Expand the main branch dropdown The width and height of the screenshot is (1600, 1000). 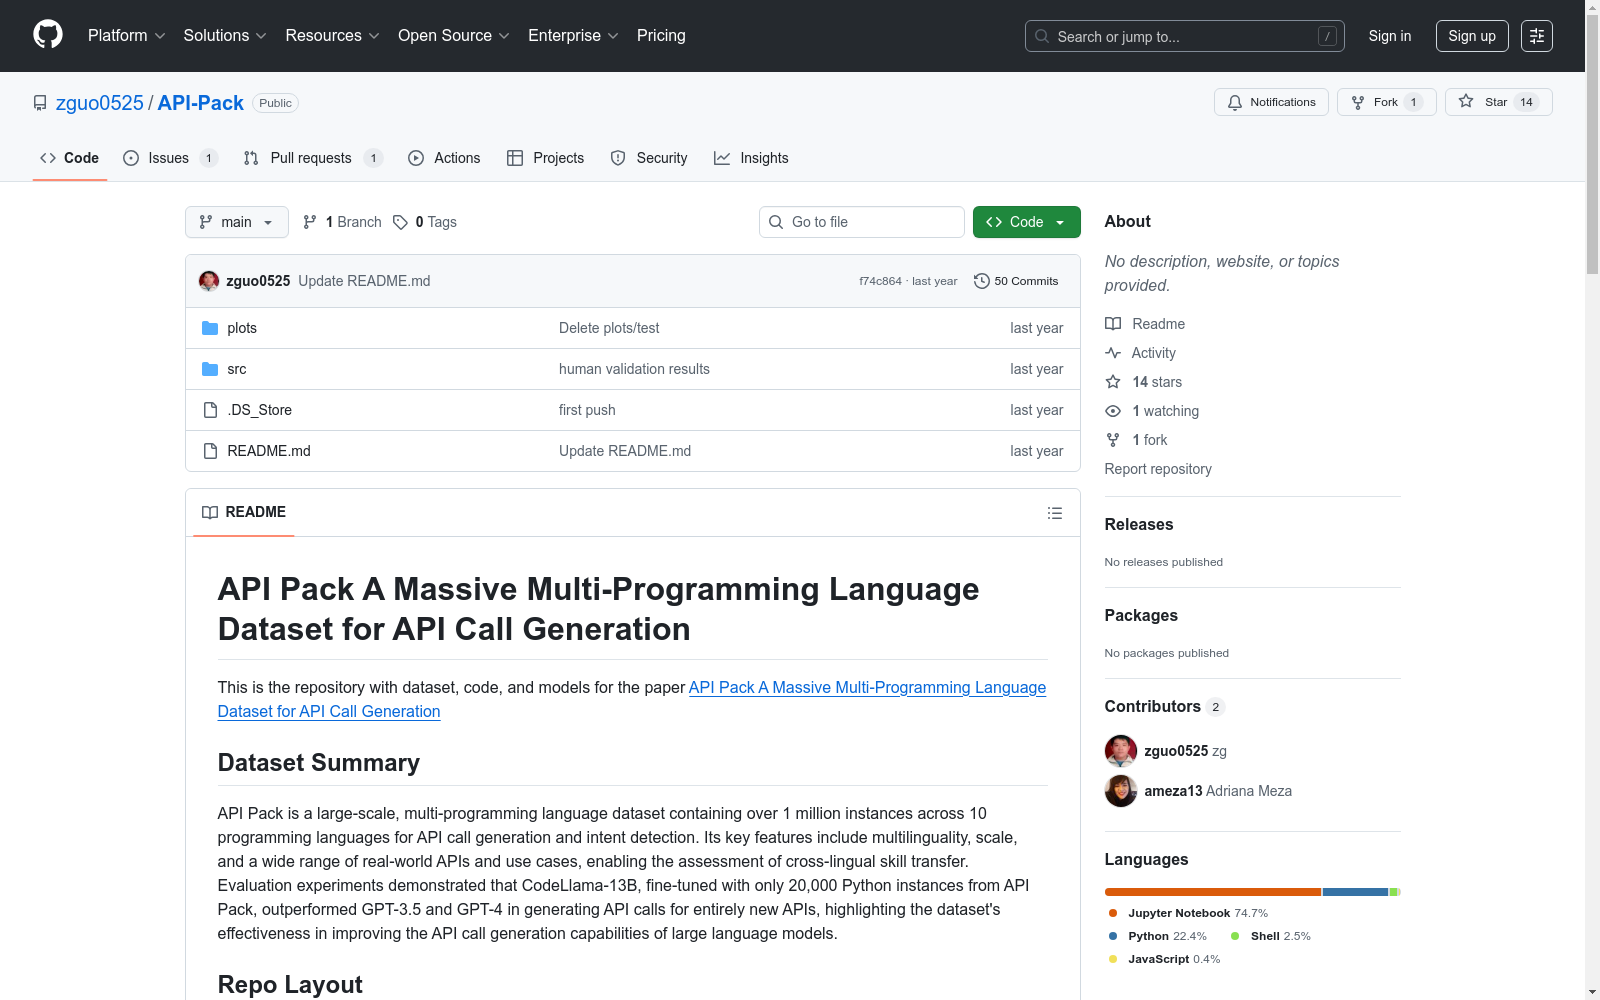[236, 222]
